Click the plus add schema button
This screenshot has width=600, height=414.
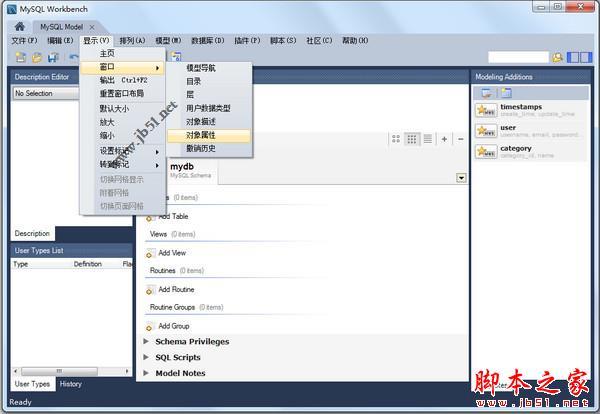444,139
